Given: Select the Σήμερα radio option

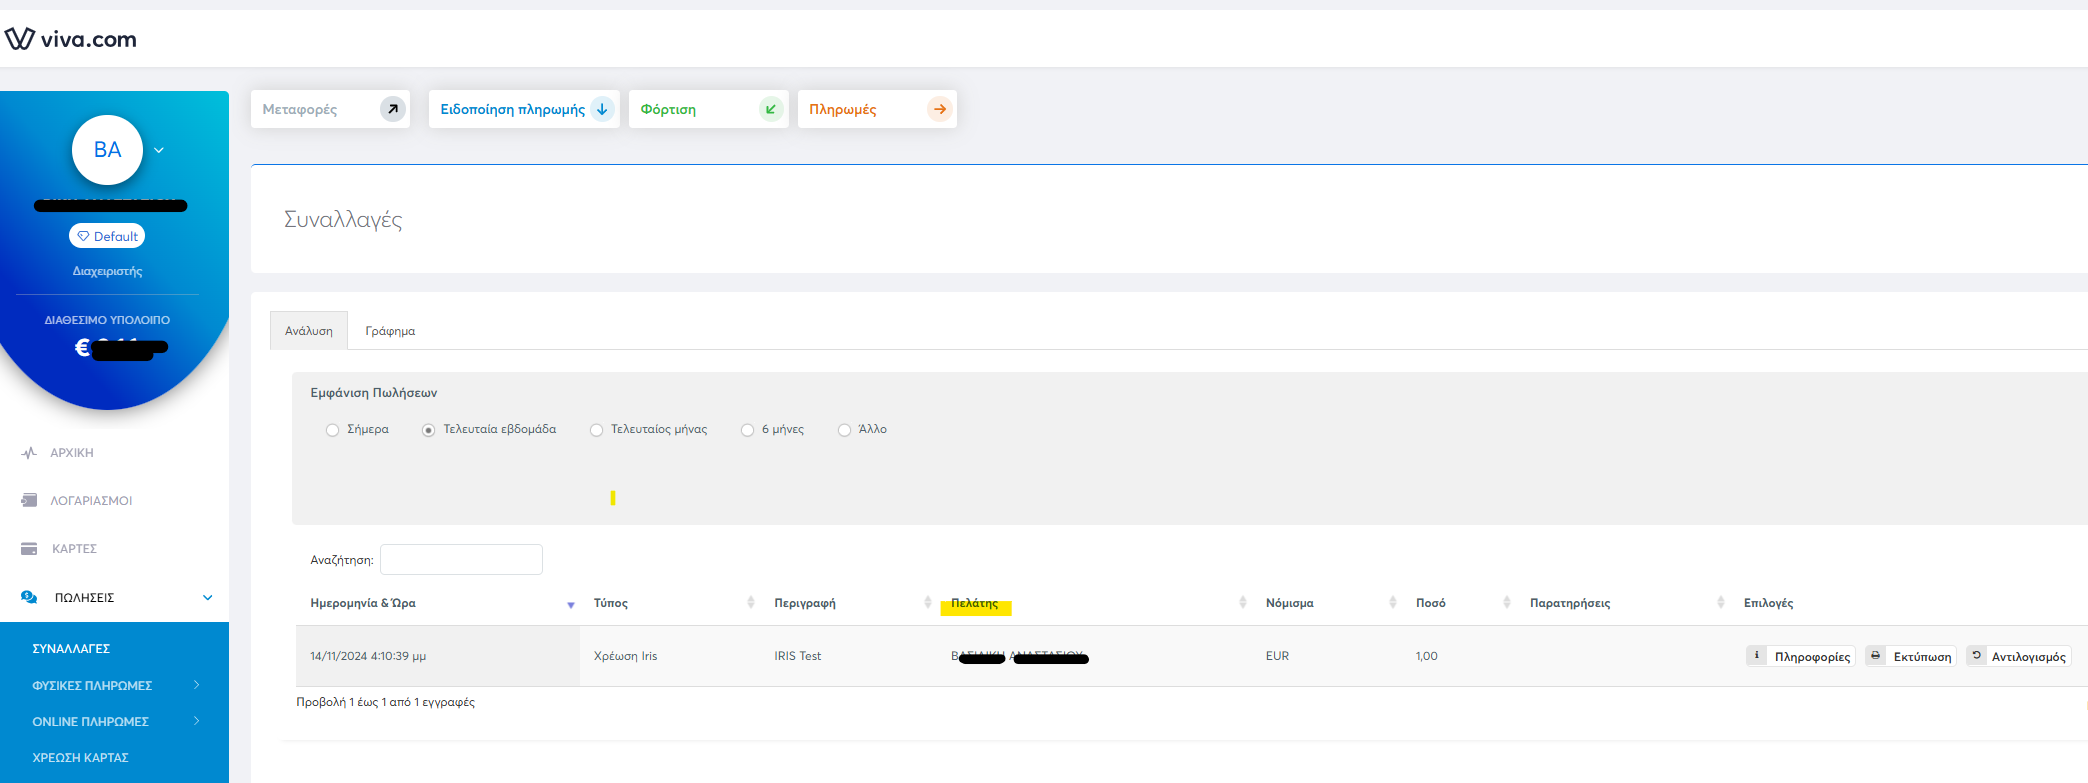Looking at the screenshot, I should [x=332, y=430].
